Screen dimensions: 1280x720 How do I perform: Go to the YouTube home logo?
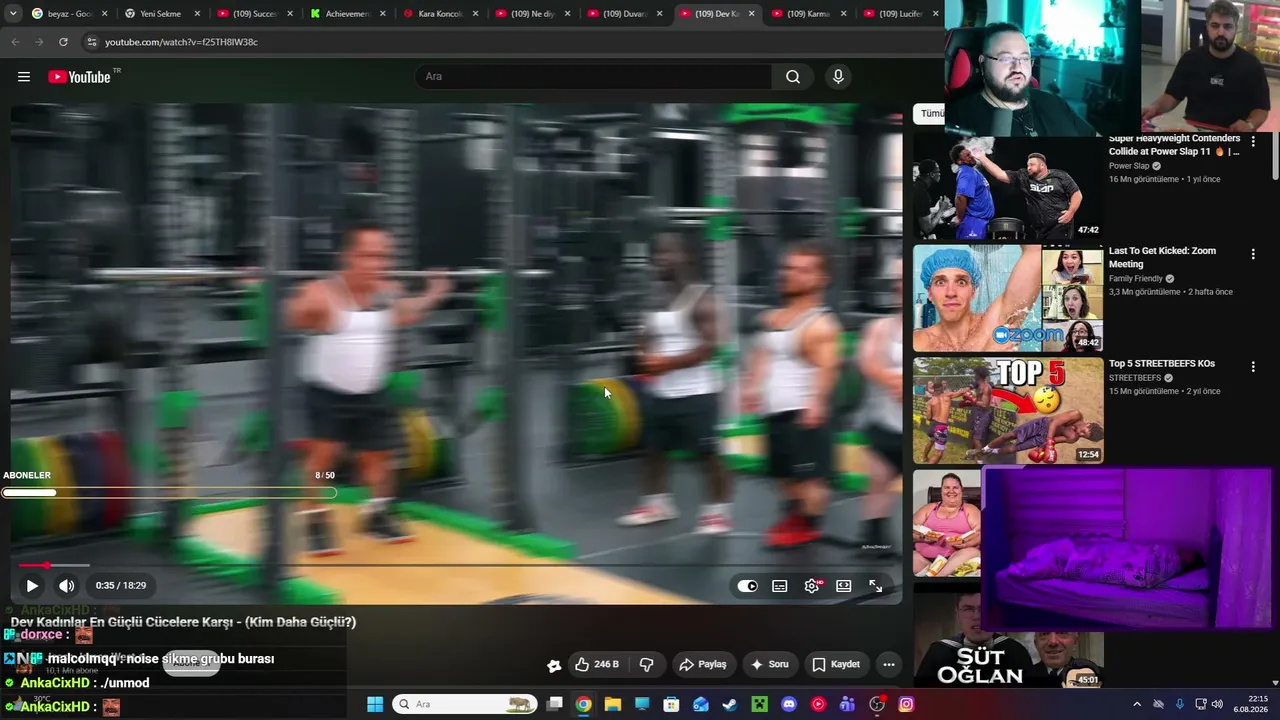79,77
